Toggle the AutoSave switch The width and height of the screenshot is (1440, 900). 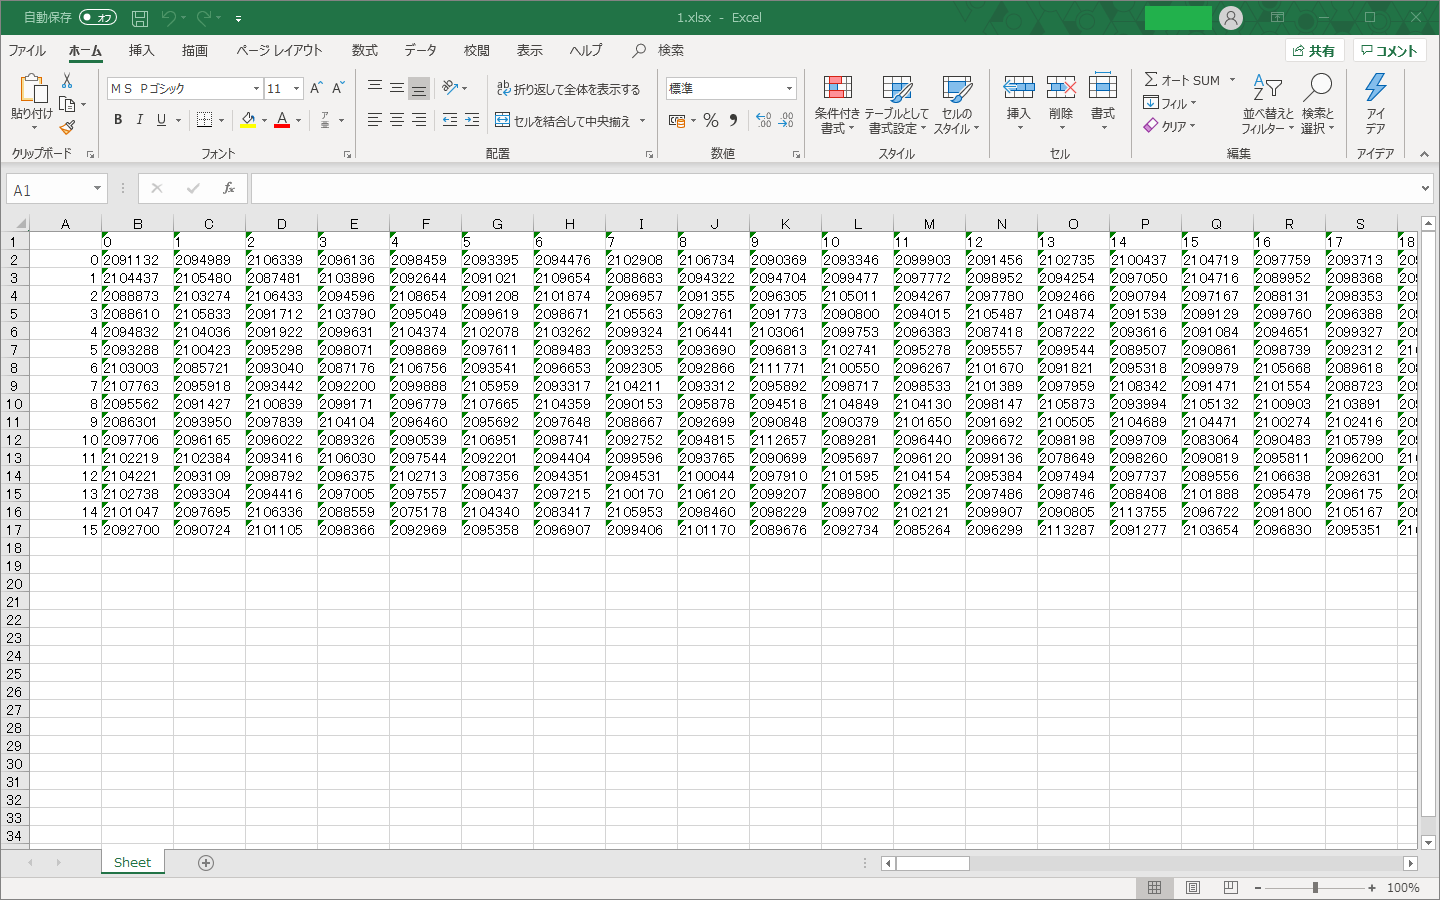(x=98, y=17)
